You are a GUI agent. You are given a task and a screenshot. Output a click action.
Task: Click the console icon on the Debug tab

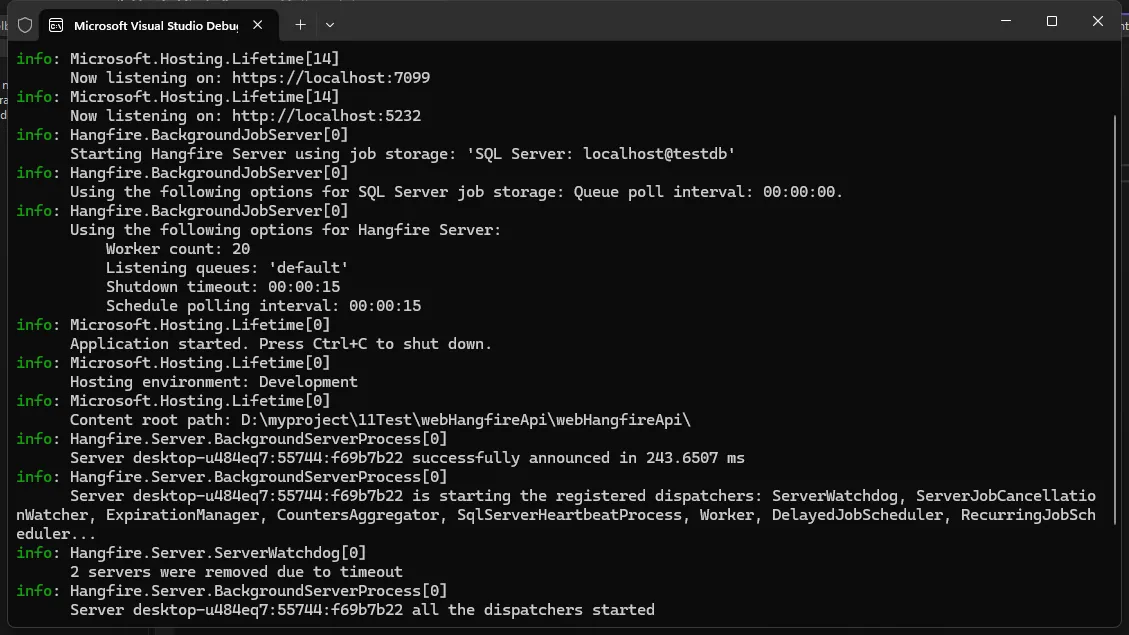(x=55, y=25)
